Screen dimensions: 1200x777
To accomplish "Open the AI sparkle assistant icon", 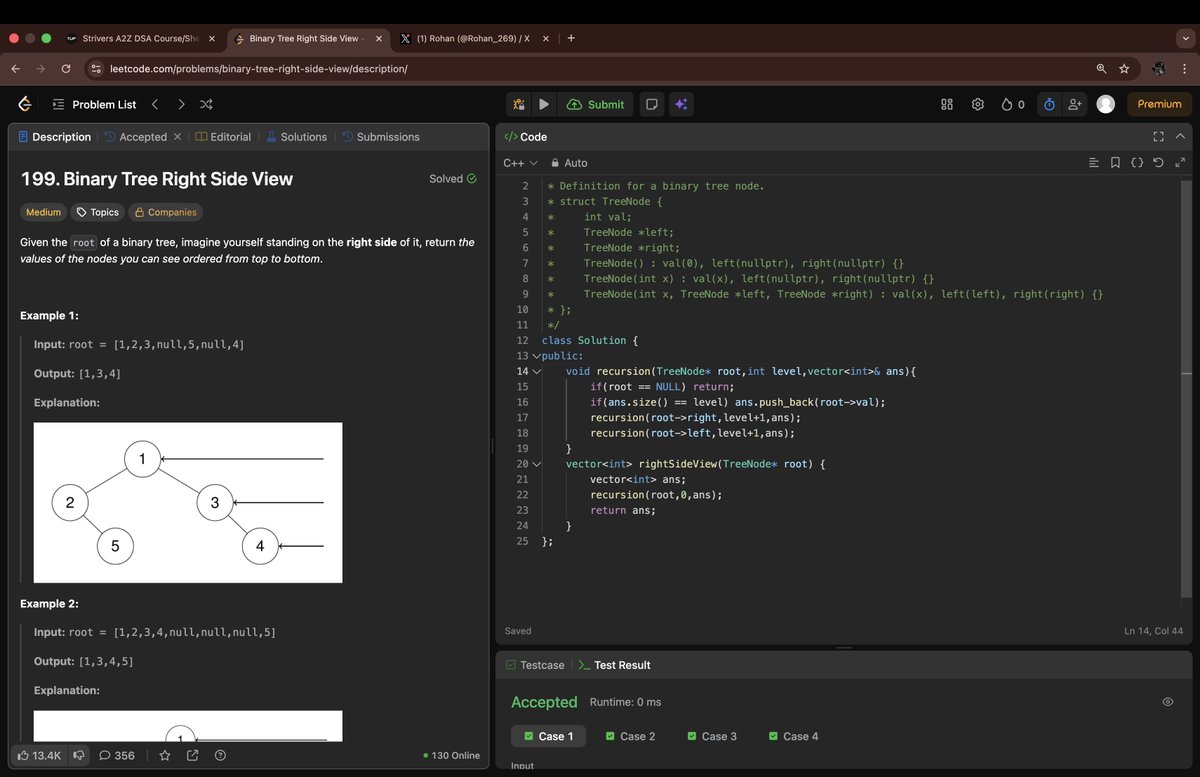I will tap(681, 104).
